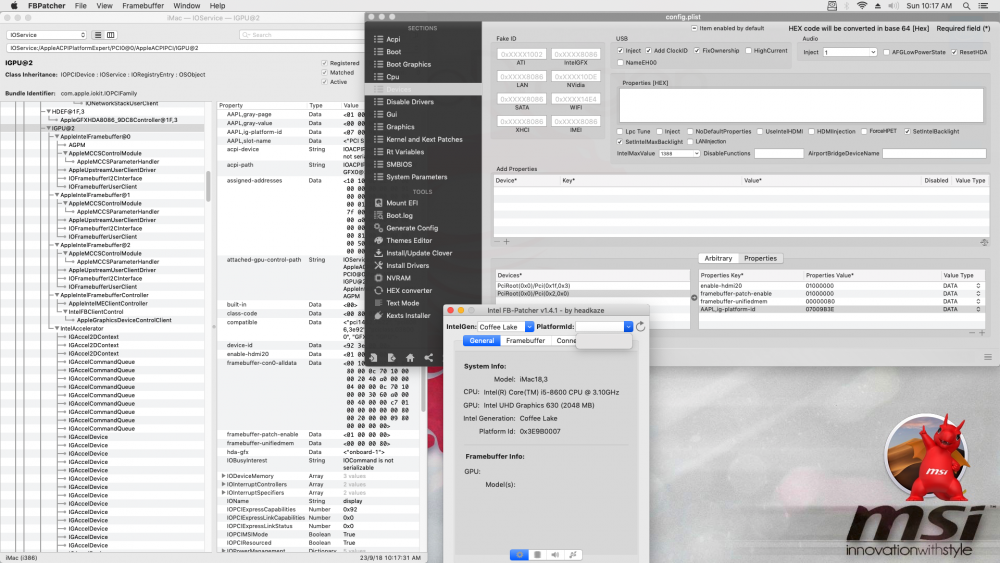Open the Kernel and Kext Patches section

[x=423, y=140]
